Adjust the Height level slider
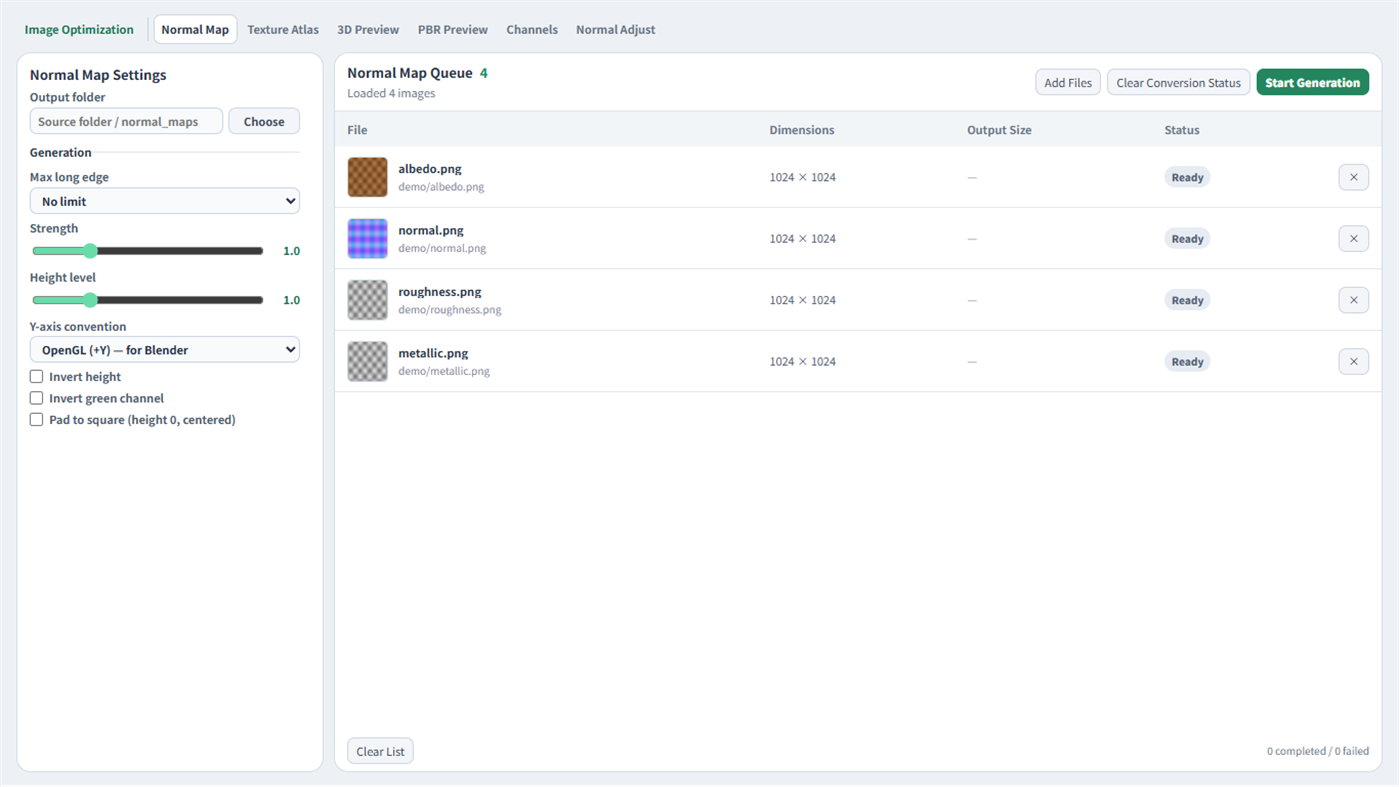The height and width of the screenshot is (787, 1399). tap(148, 300)
